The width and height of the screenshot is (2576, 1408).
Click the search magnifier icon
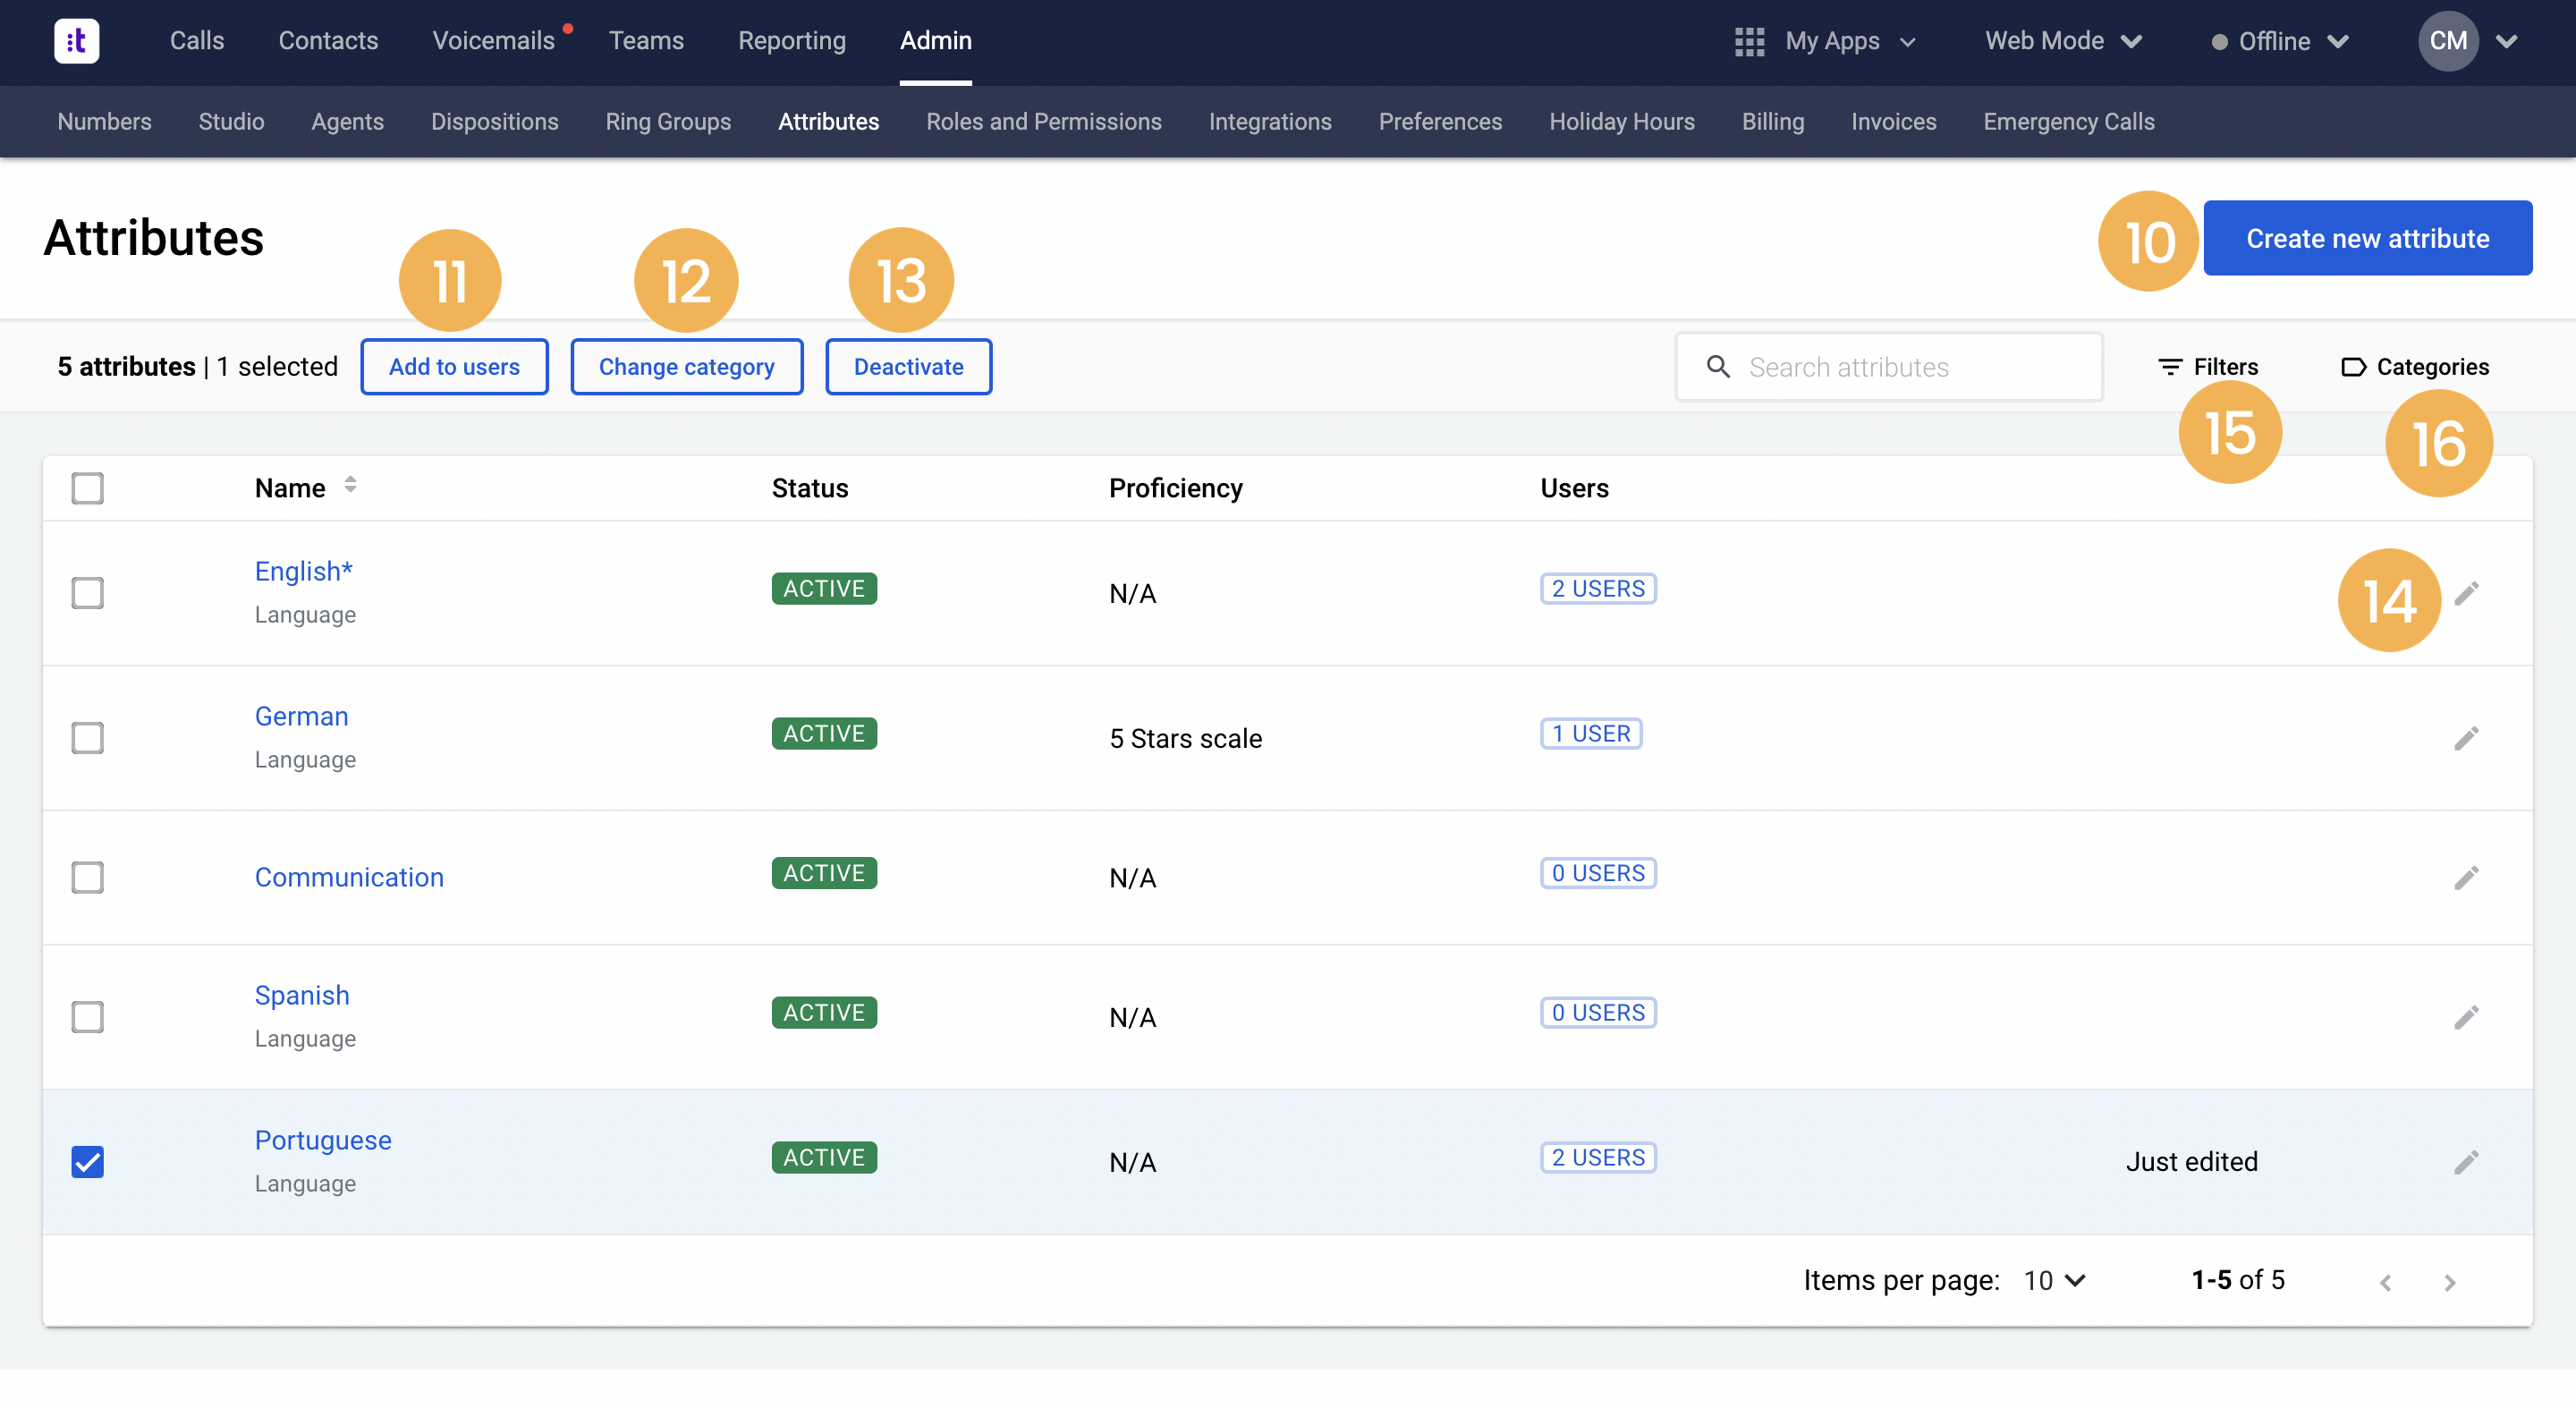point(1718,367)
